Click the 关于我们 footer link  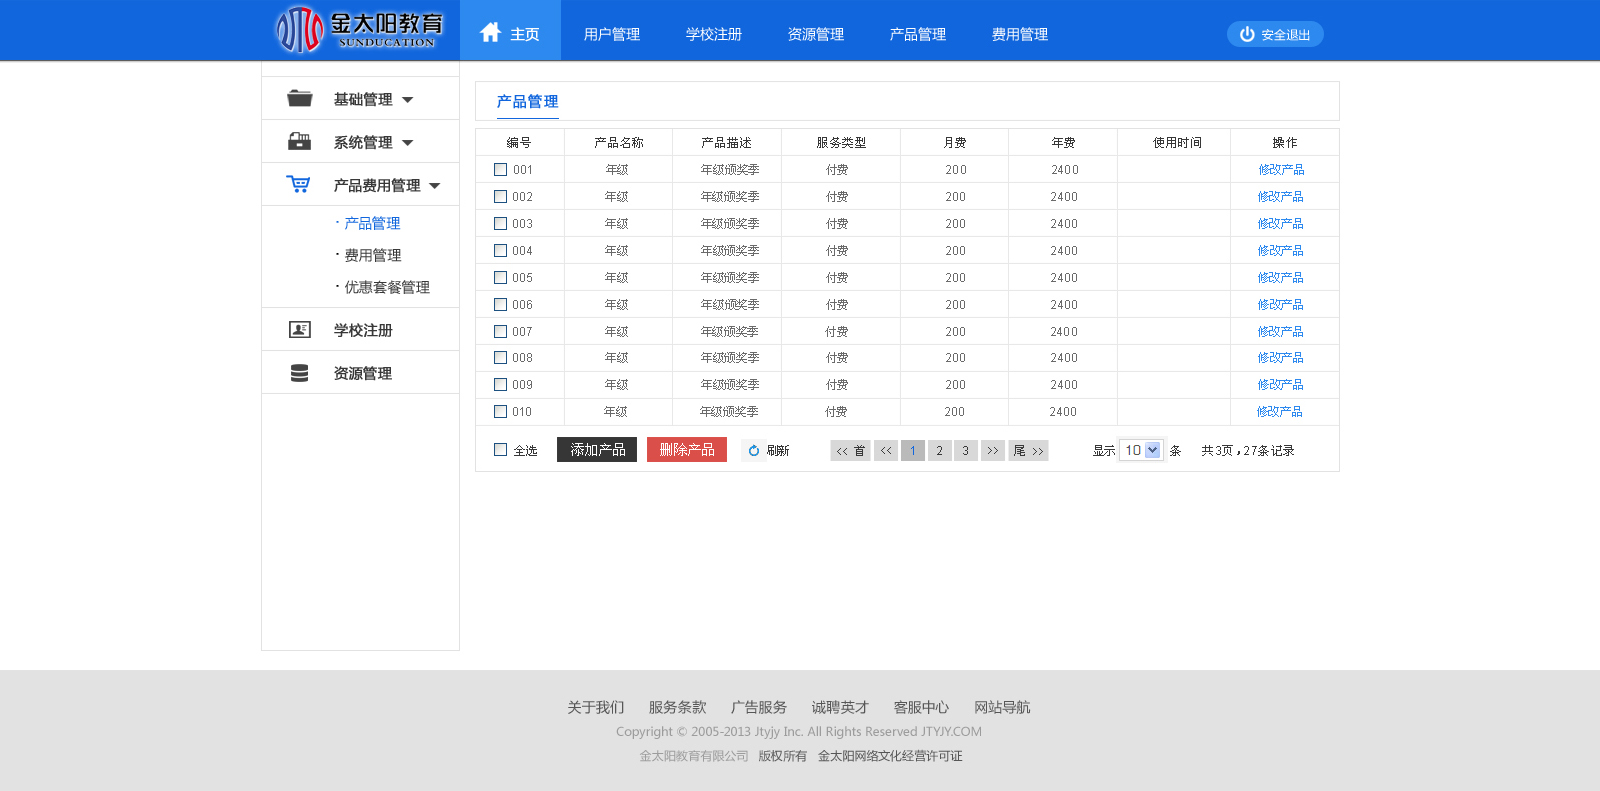tap(596, 707)
